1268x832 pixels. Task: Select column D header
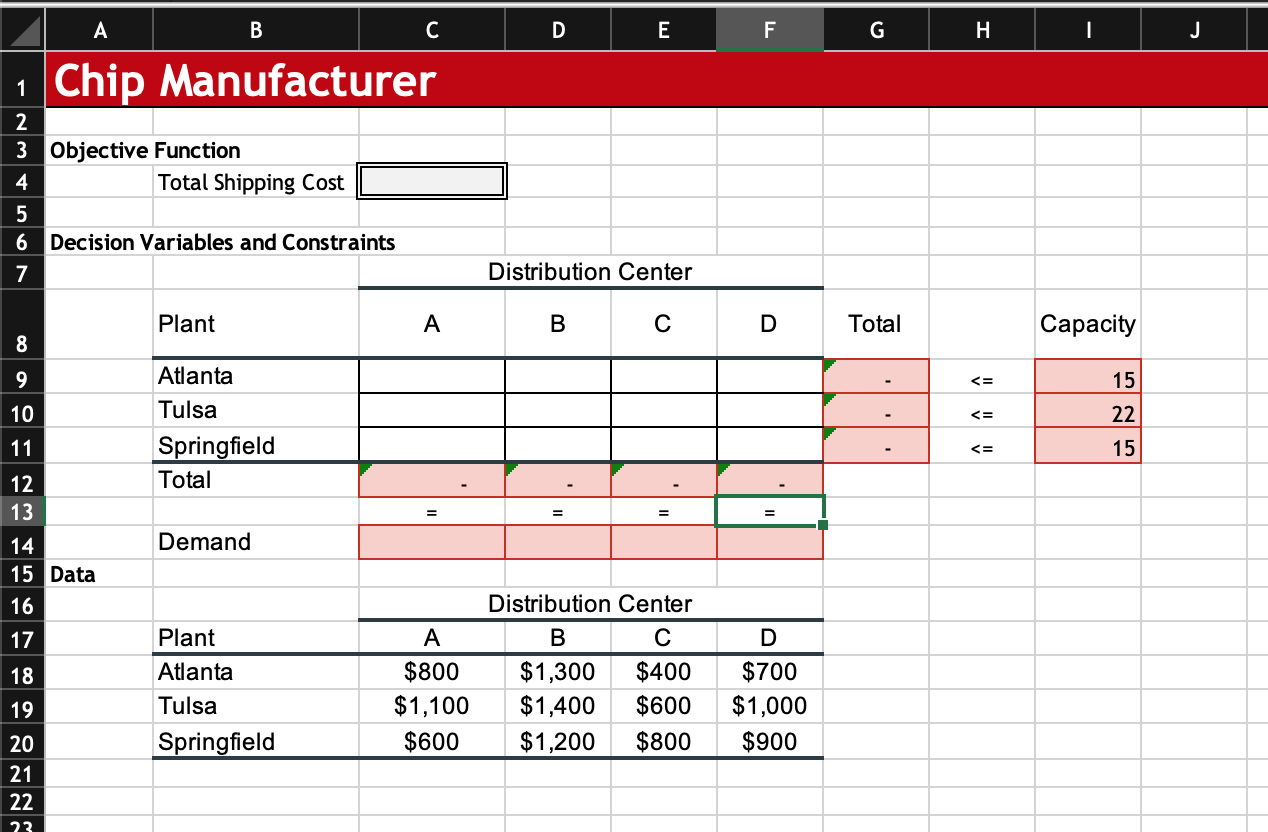[558, 31]
